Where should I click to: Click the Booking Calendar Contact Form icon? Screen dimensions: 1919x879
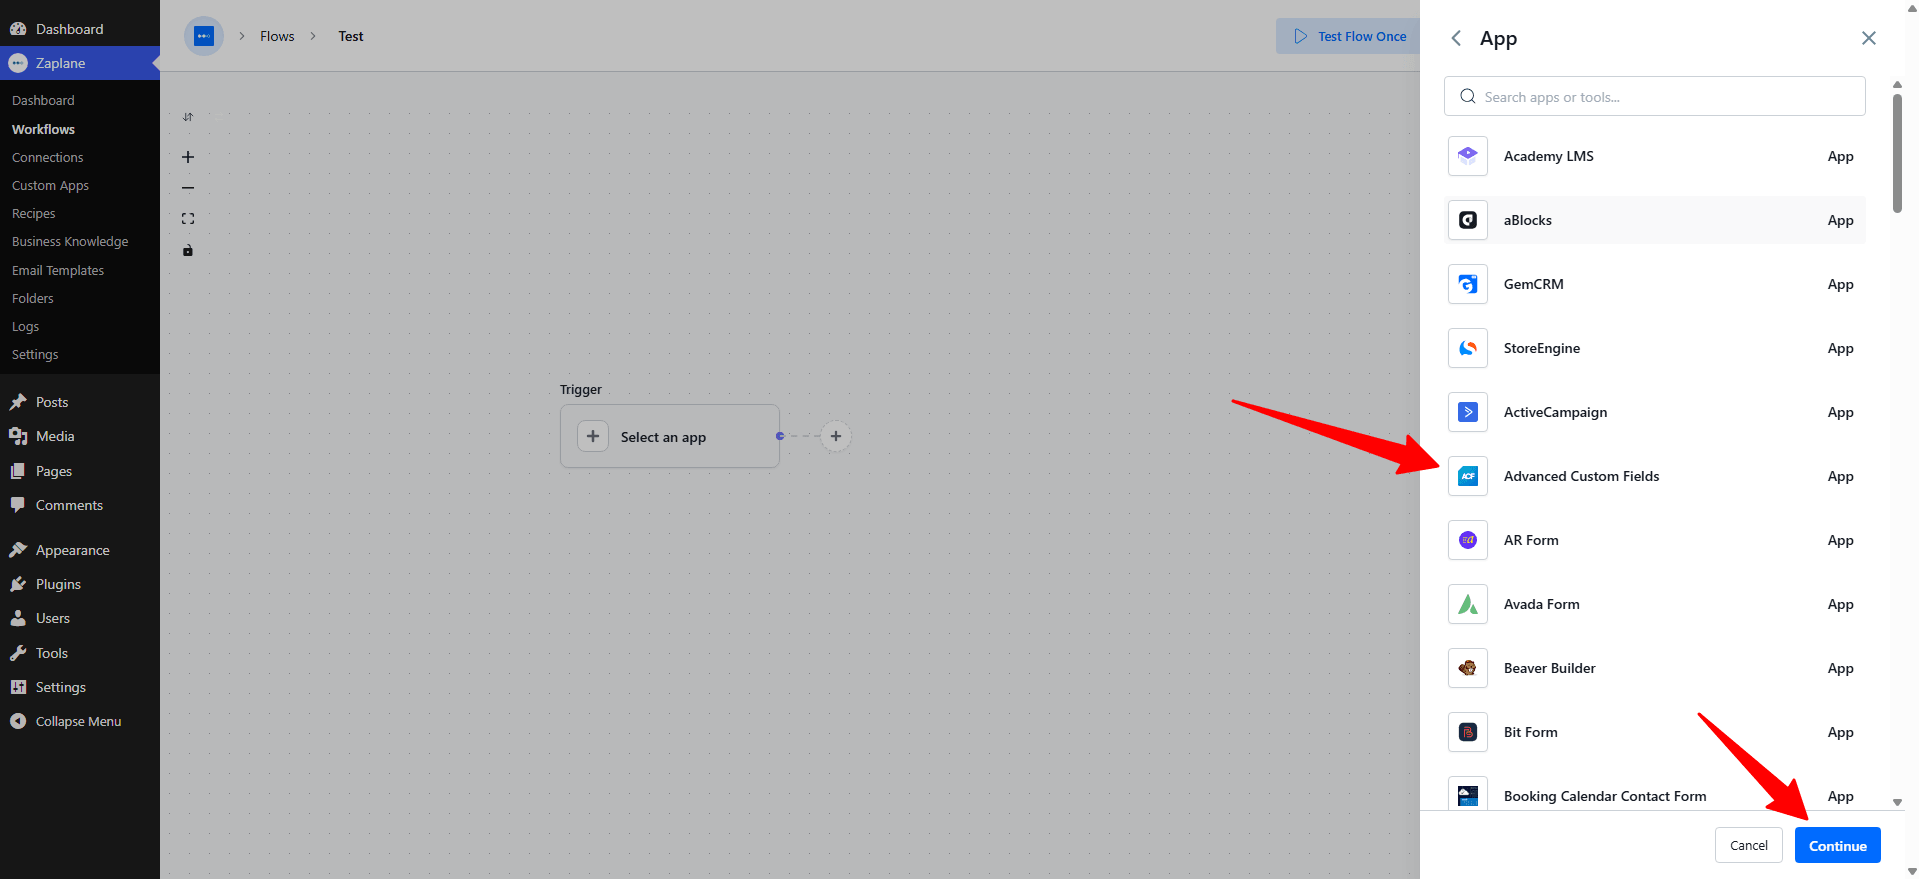[x=1467, y=794]
